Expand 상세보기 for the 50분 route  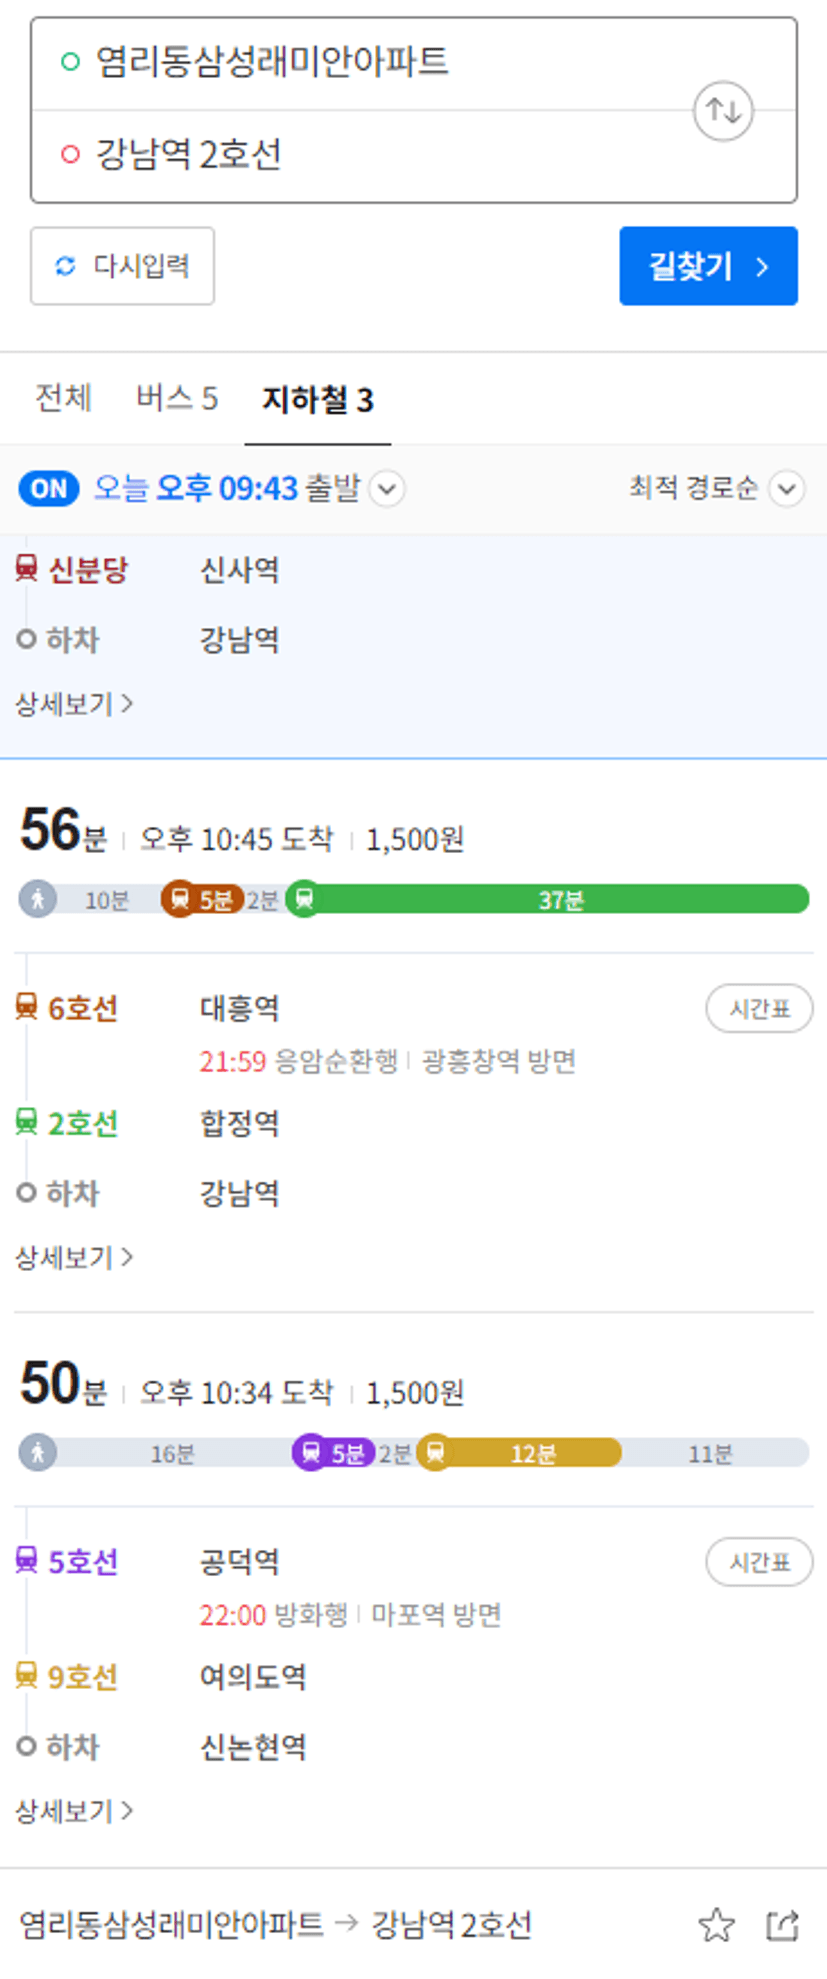tap(74, 1811)
